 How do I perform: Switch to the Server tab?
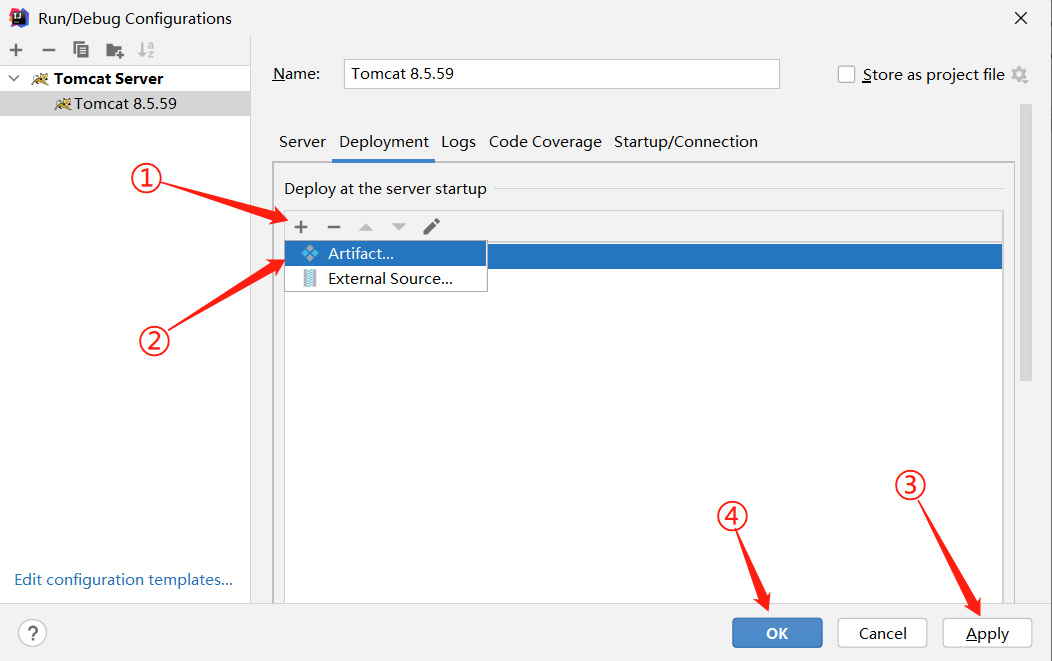(302, 142)
